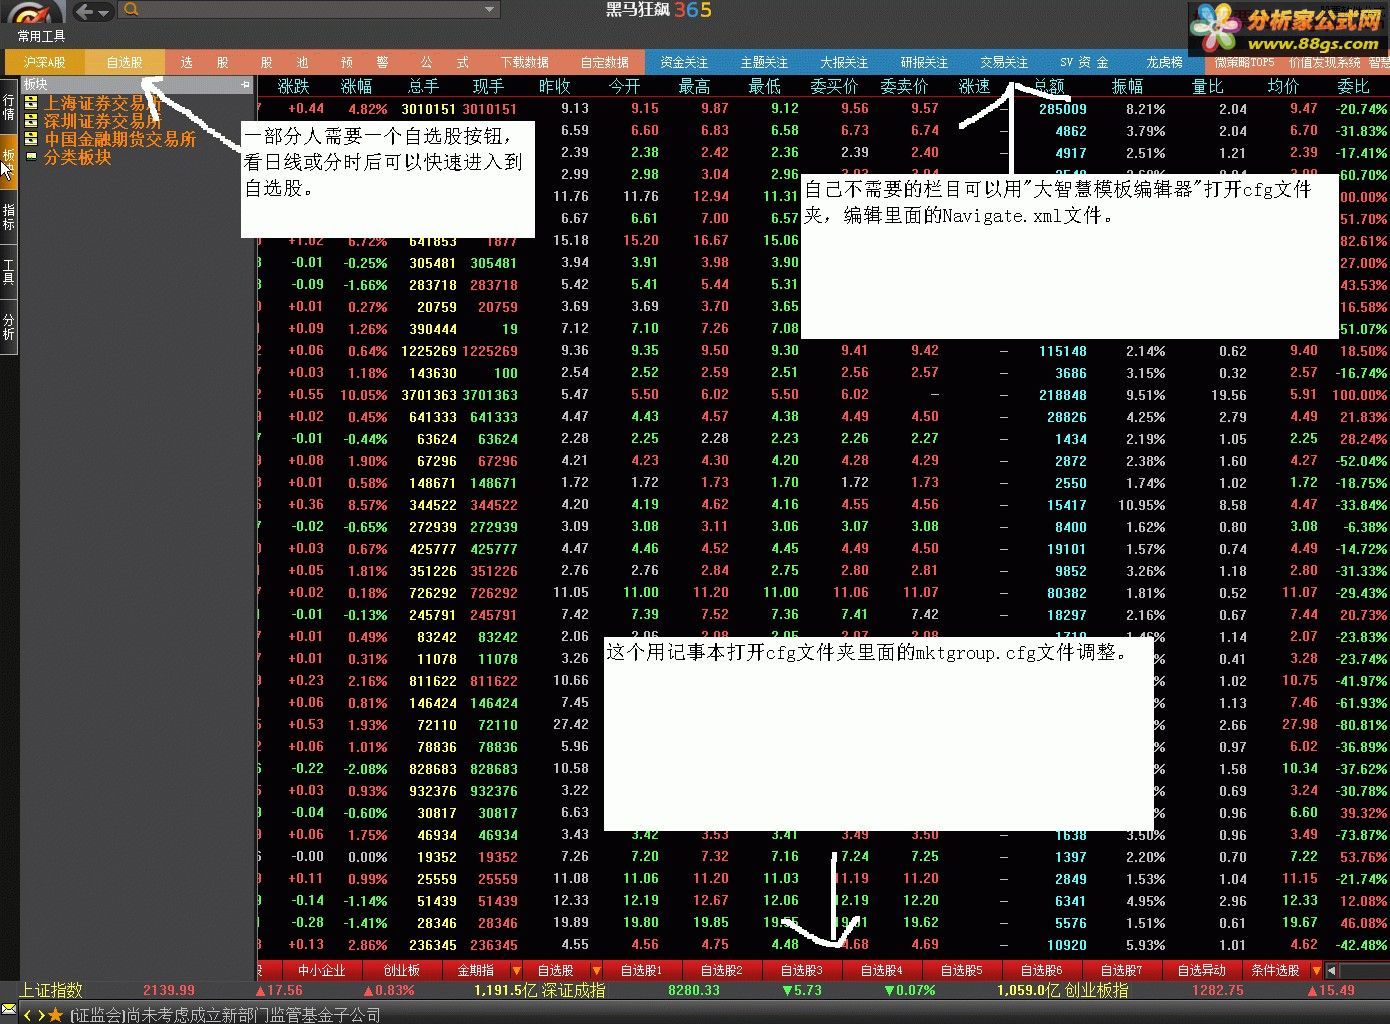
Task: Open the 龙虎榜 tab
Action: point(1164,62)
